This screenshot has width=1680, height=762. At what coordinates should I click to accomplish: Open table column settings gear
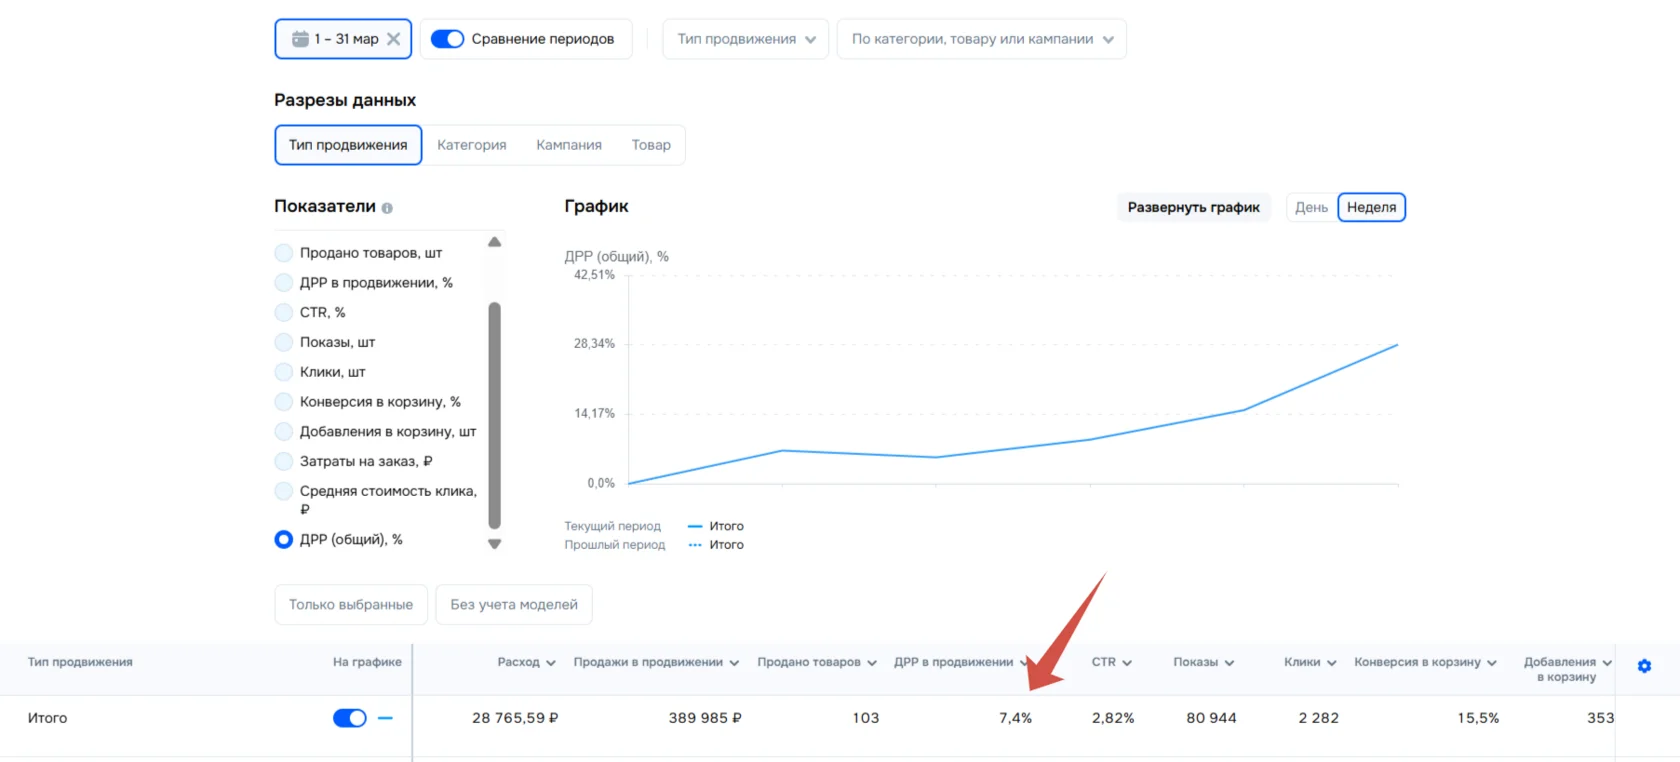point(1644,666)
